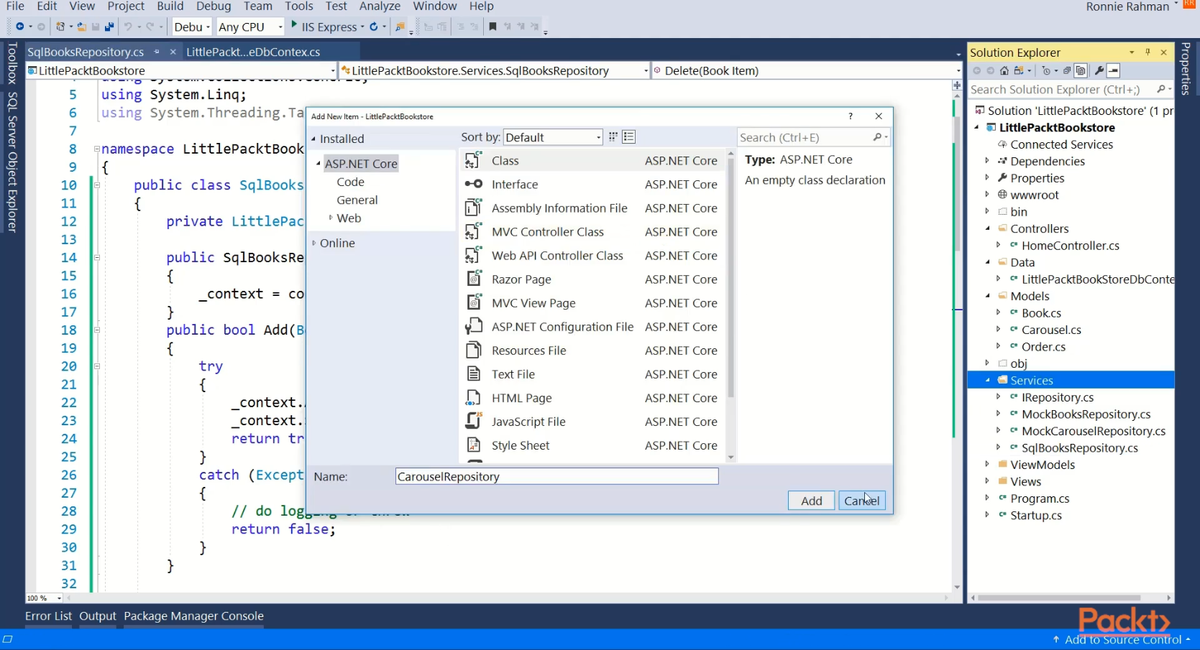Open the Package Manager Console tab

(x=194, y=616)
